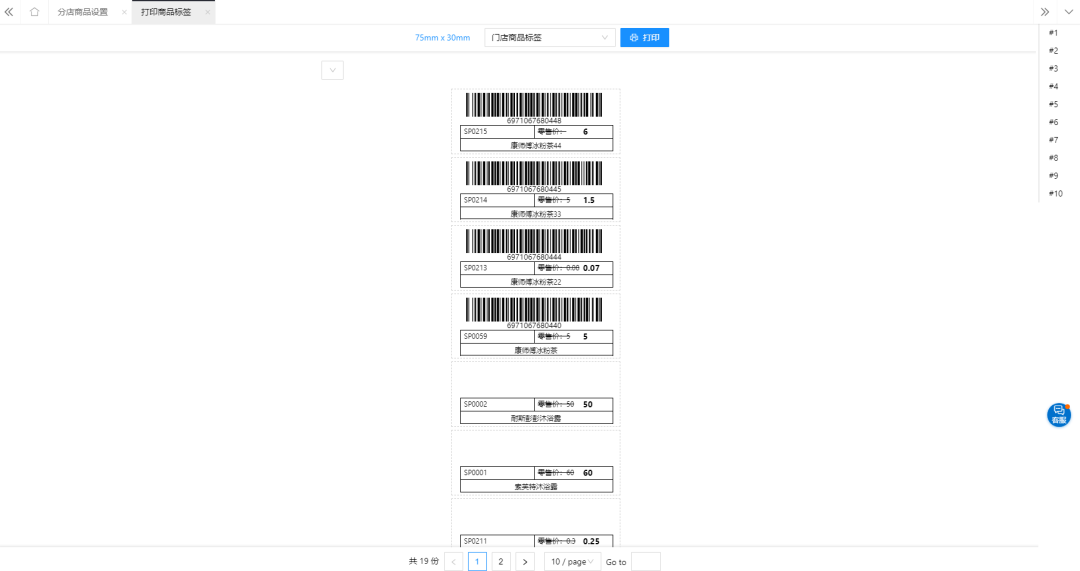The image size is (1080, 571).
Task: Close the 分店商品设置 tab
Action: click(x=124, y=12)
